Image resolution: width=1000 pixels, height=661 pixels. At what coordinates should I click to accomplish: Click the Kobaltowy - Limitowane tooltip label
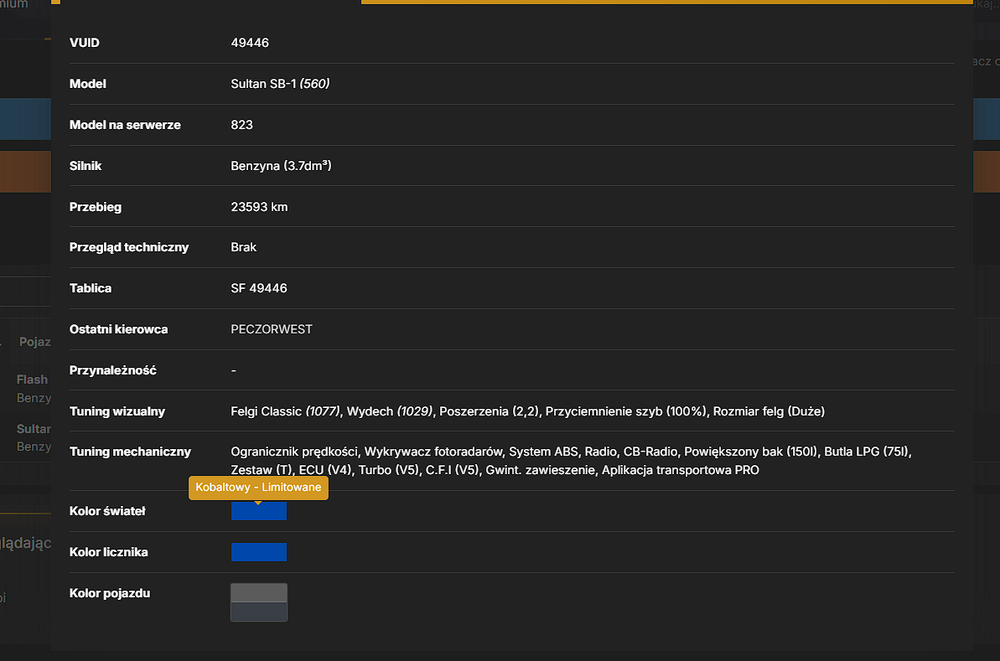258,487
